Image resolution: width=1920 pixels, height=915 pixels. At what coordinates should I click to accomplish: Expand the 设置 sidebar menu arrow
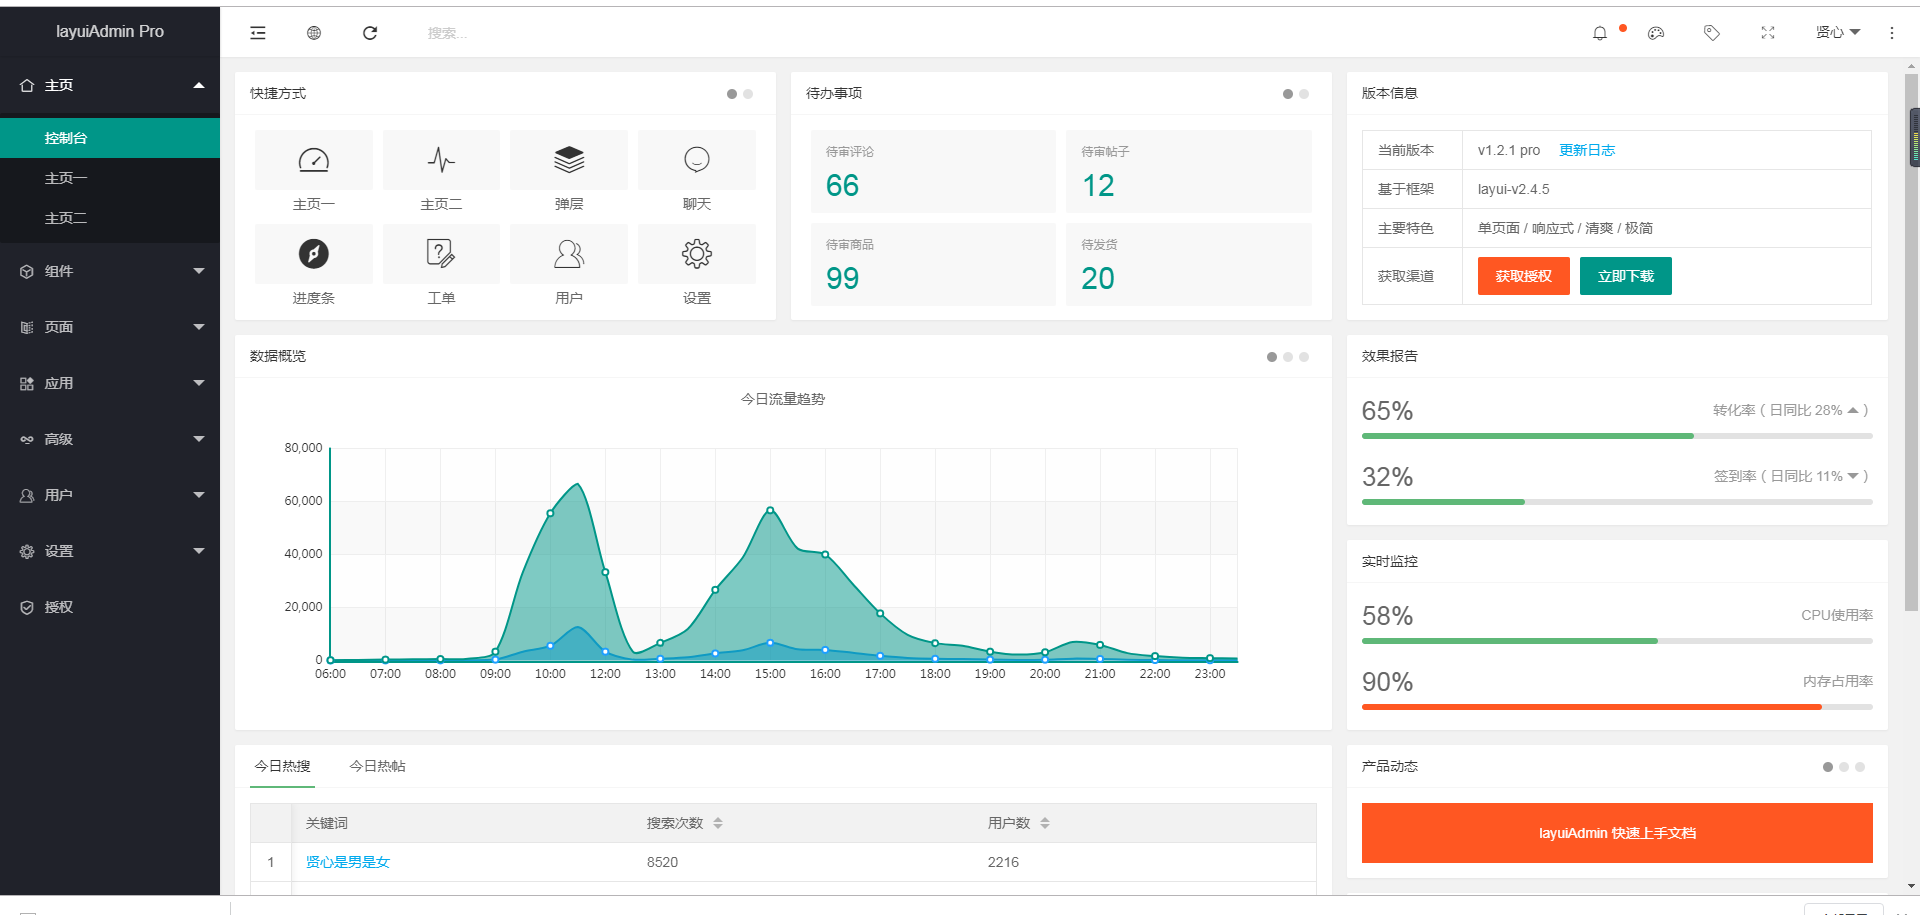pos(199,551)
